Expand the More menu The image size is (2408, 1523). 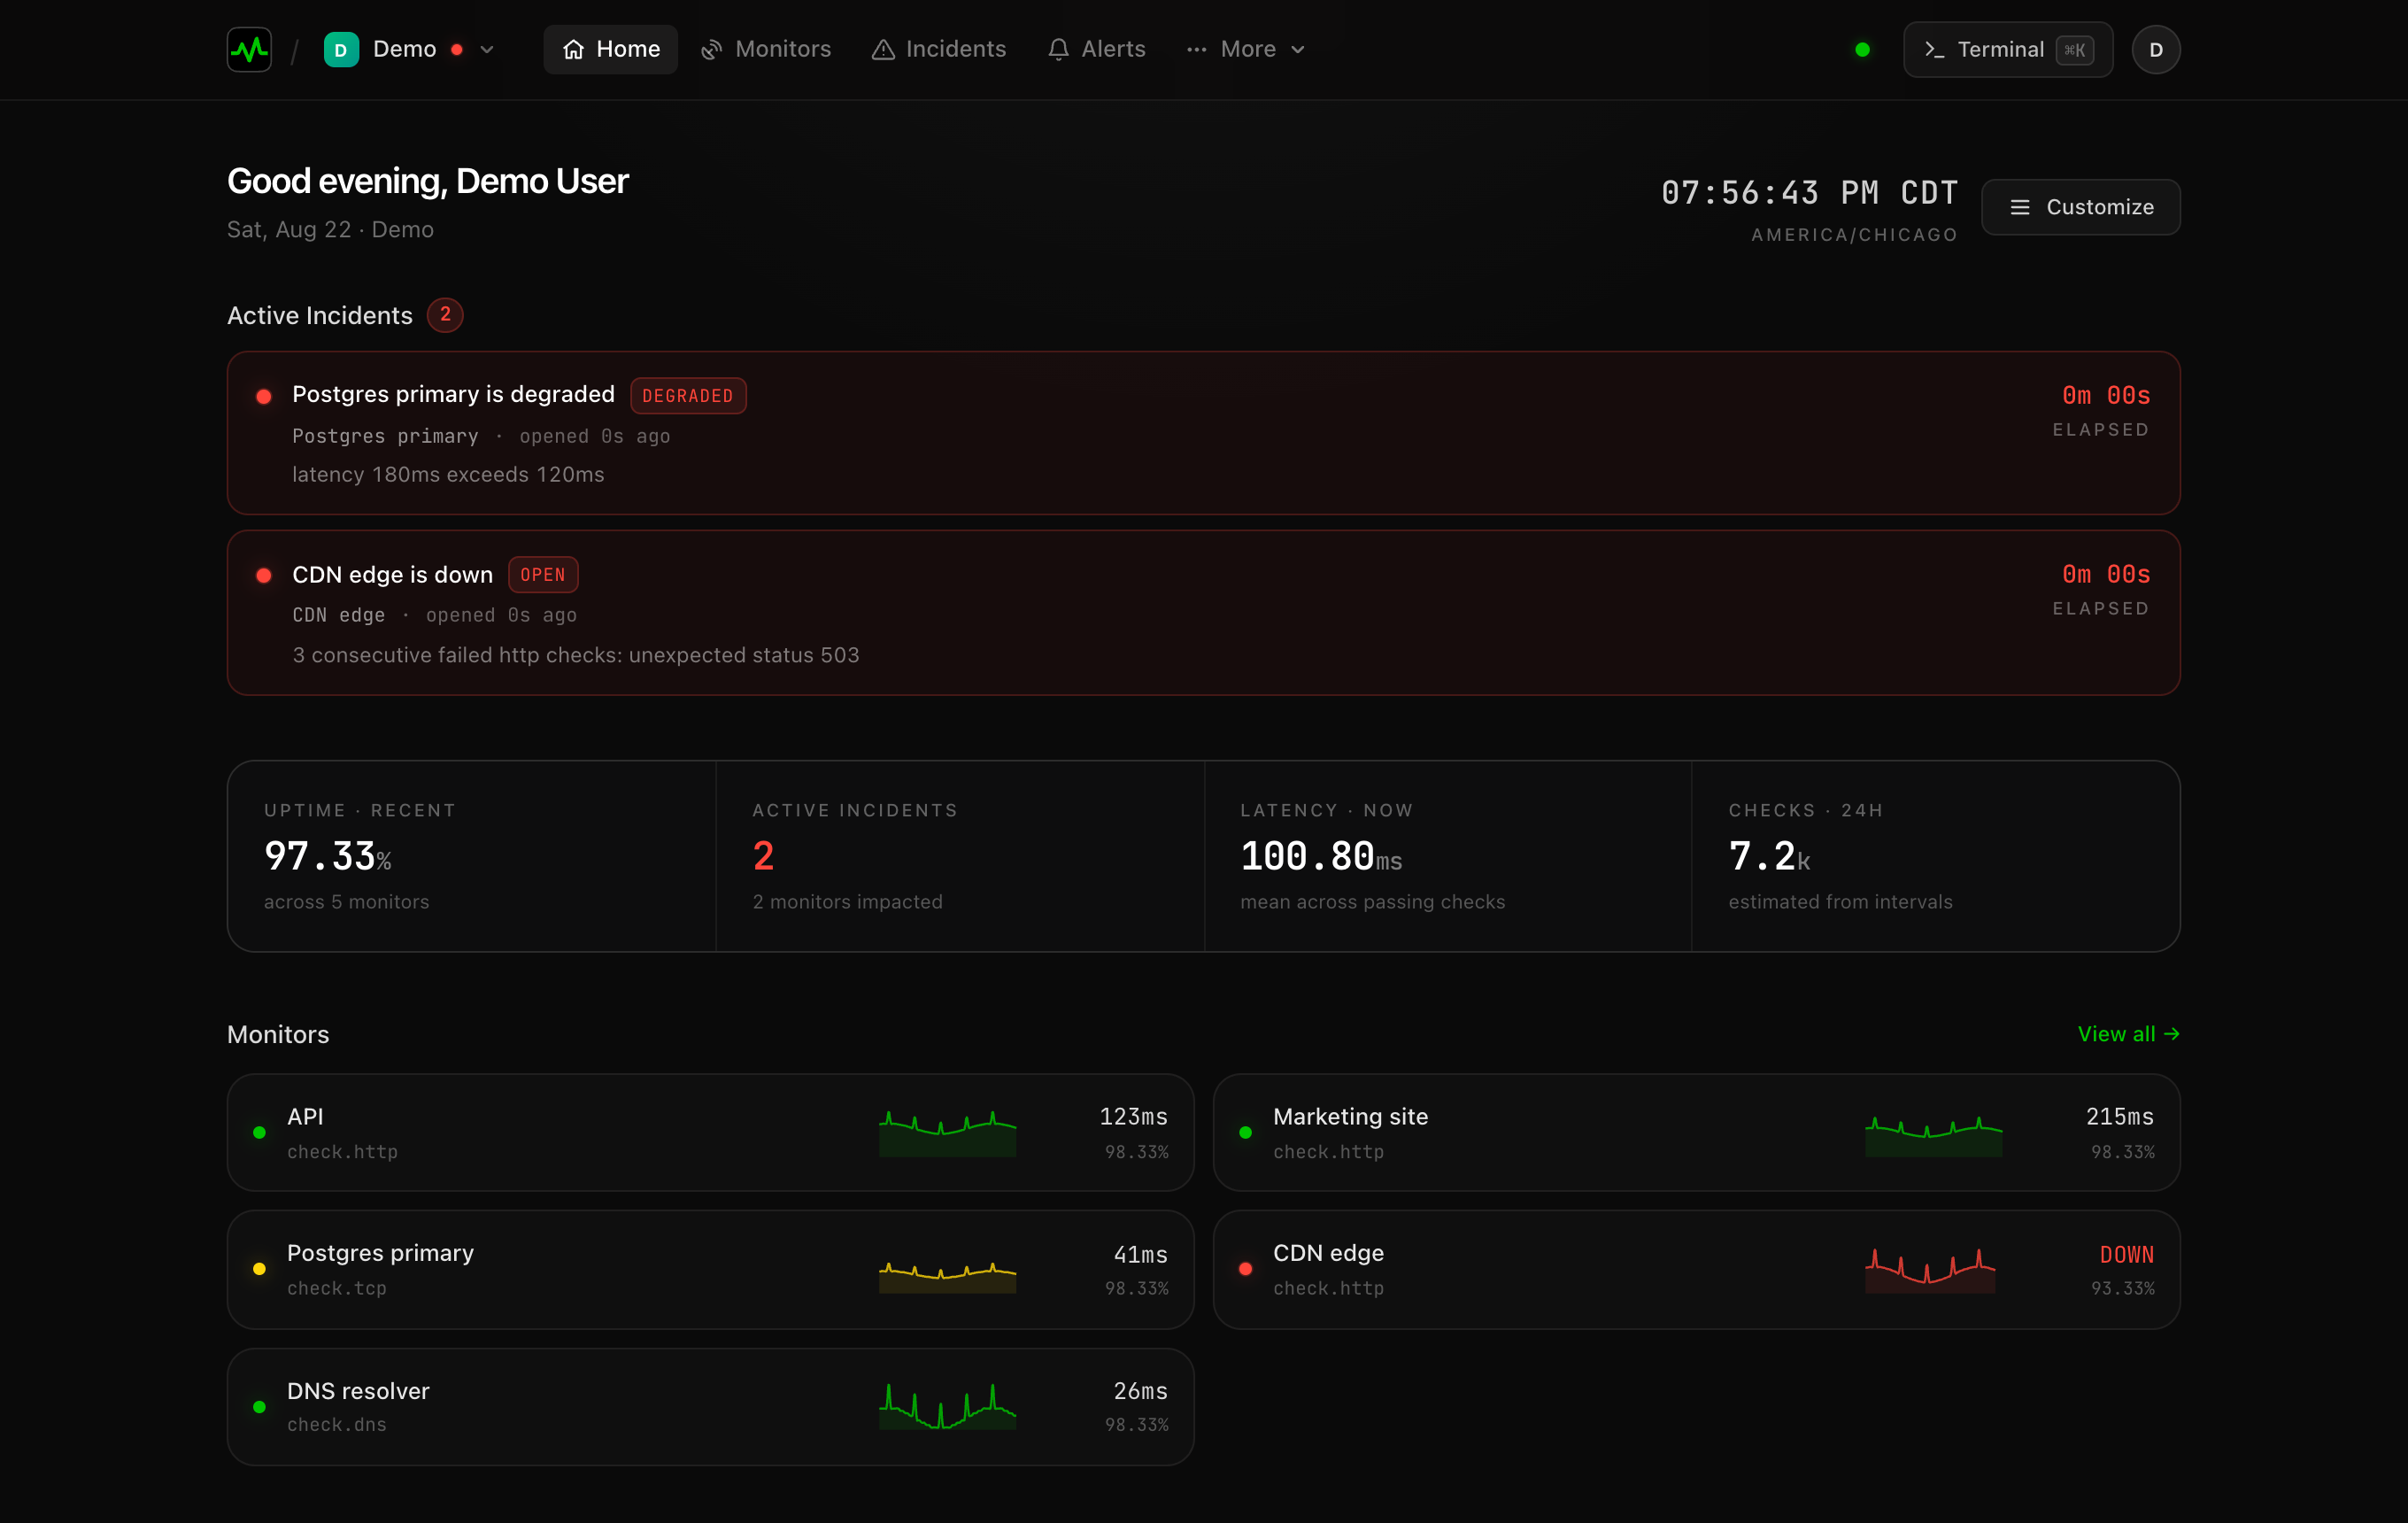[1246, 49]
